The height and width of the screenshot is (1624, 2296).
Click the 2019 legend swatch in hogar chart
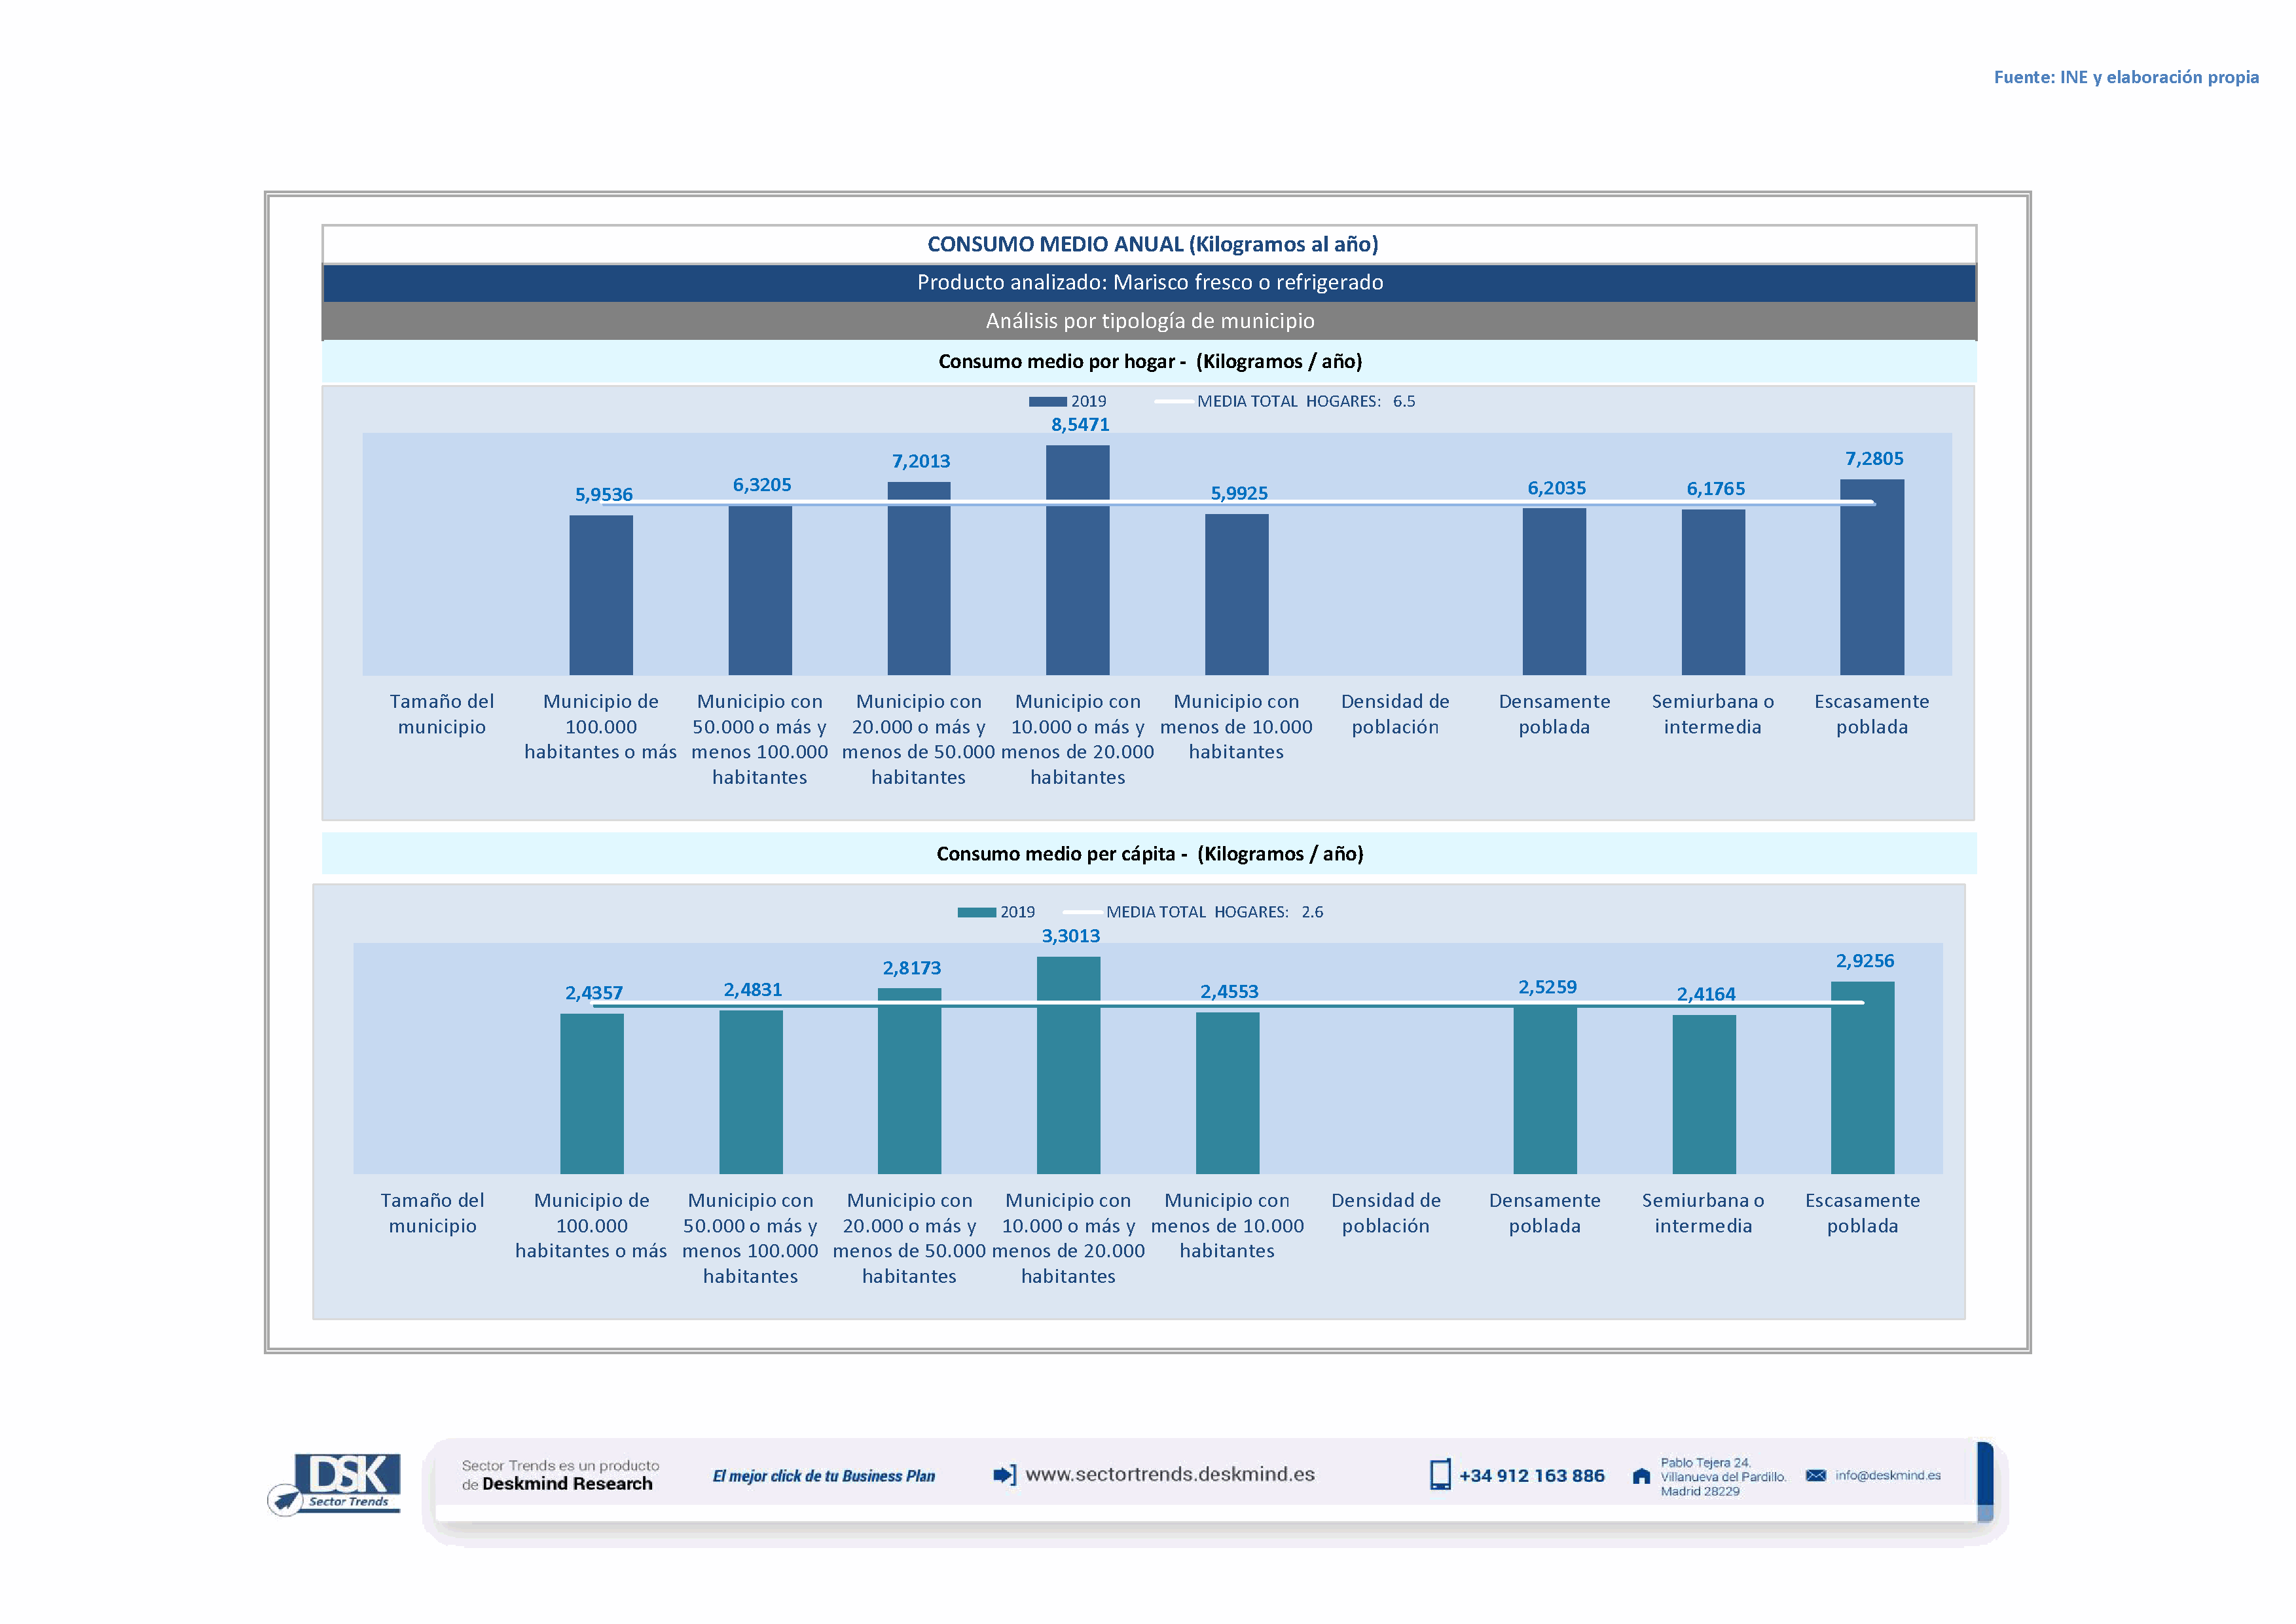[x=1047, y=401]
